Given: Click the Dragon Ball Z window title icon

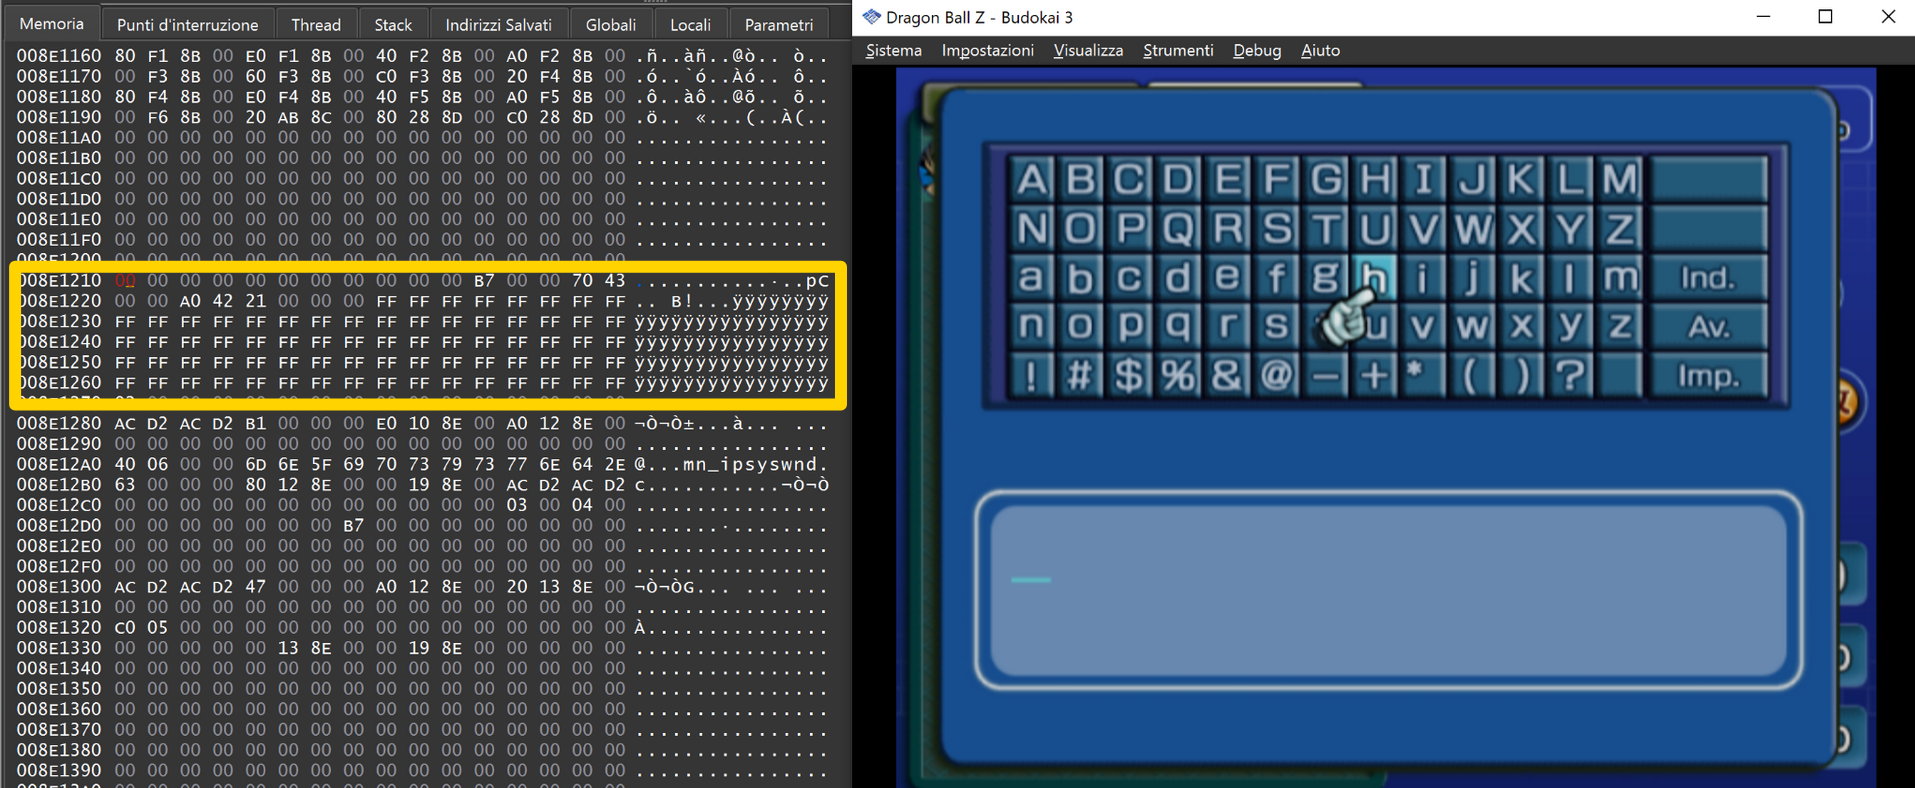Looking at the screenshot, I should click(871, 17).
